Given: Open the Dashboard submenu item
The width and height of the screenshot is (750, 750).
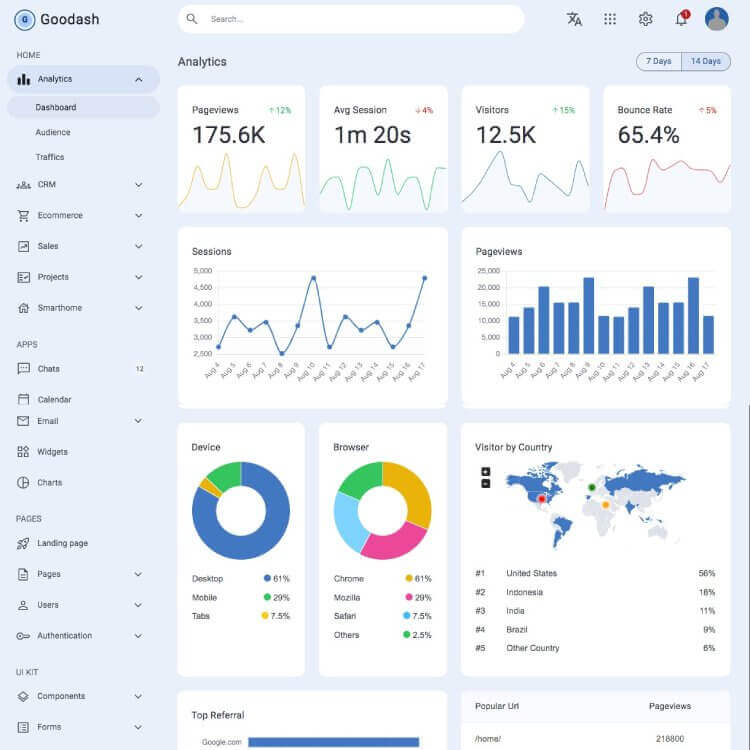Looking at the screenshot, I should pyautogui.click(x=83, y=107).
